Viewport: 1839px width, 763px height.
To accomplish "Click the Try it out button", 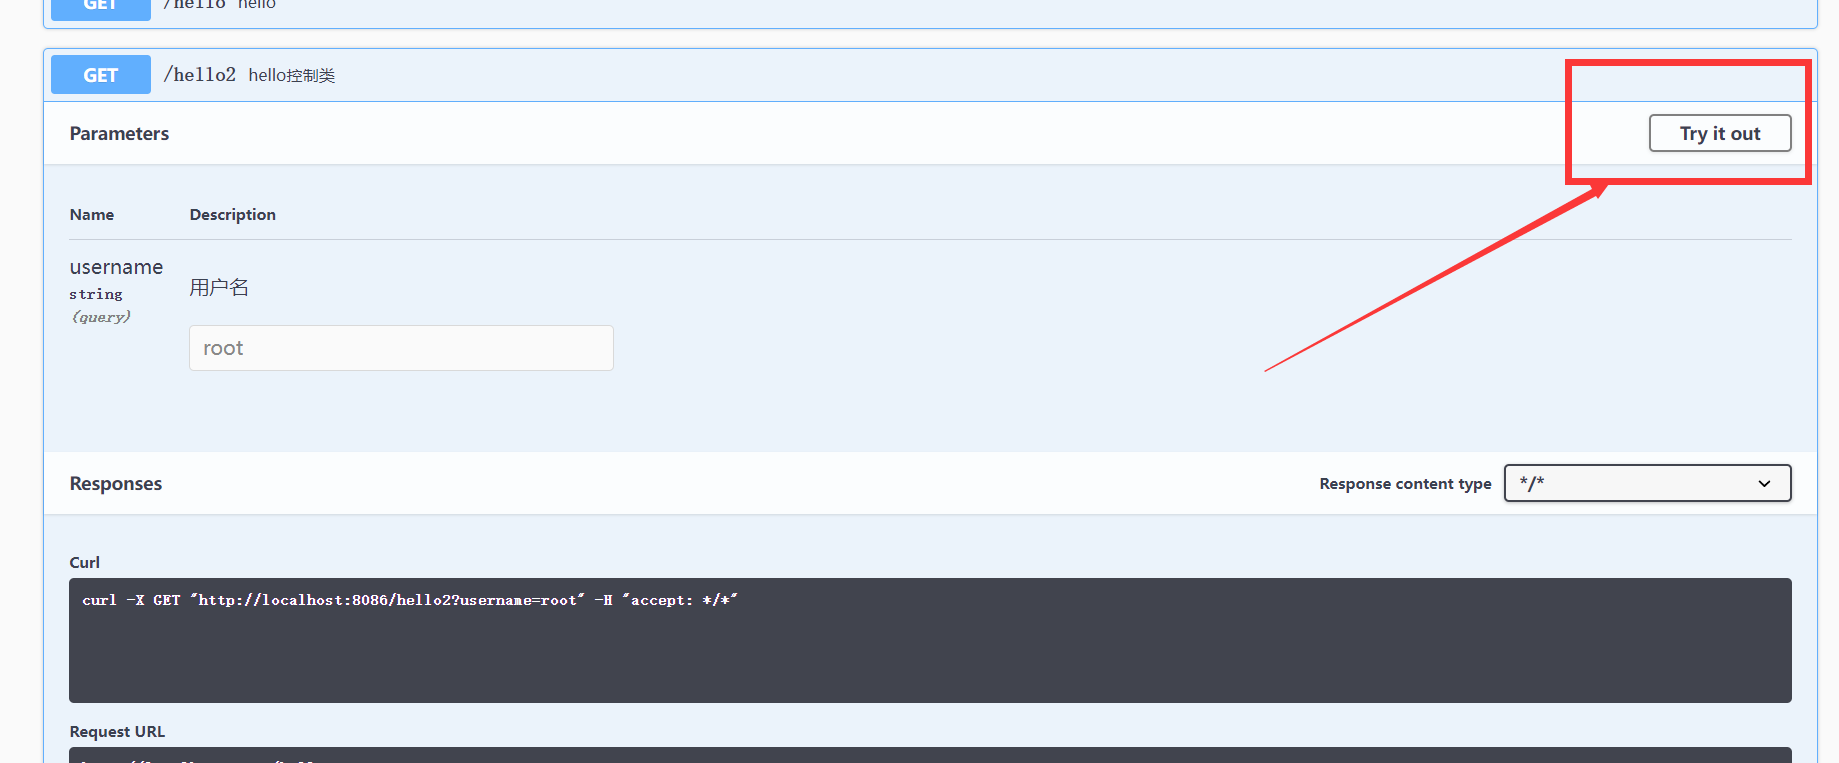I will click(1719, 133).
